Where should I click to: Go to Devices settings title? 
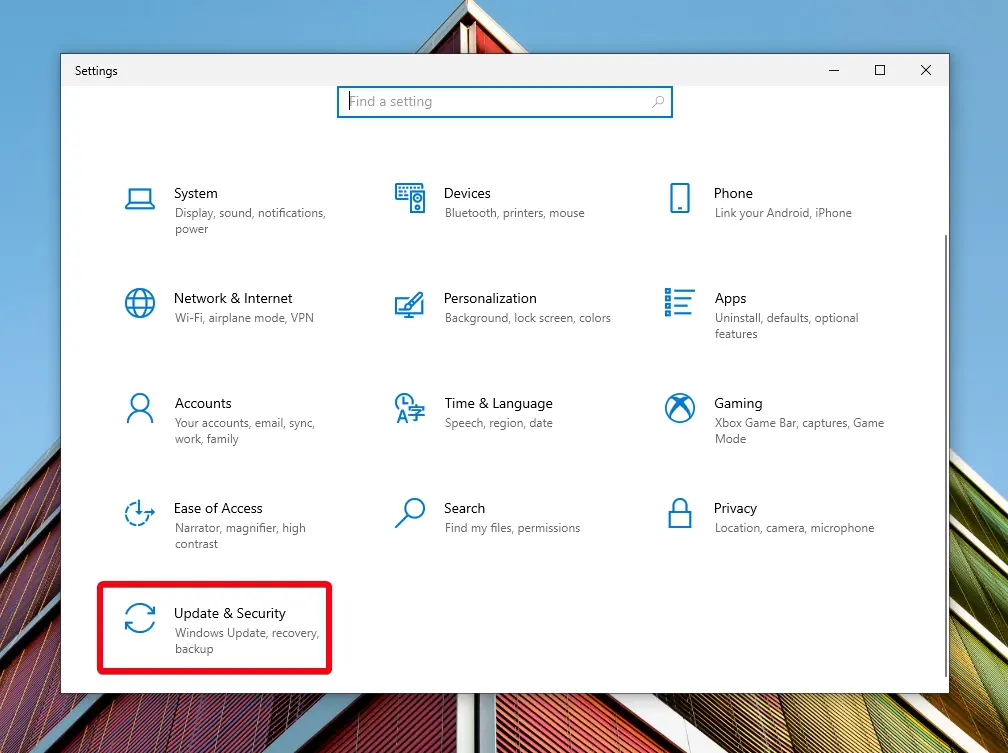pos(467,193)
